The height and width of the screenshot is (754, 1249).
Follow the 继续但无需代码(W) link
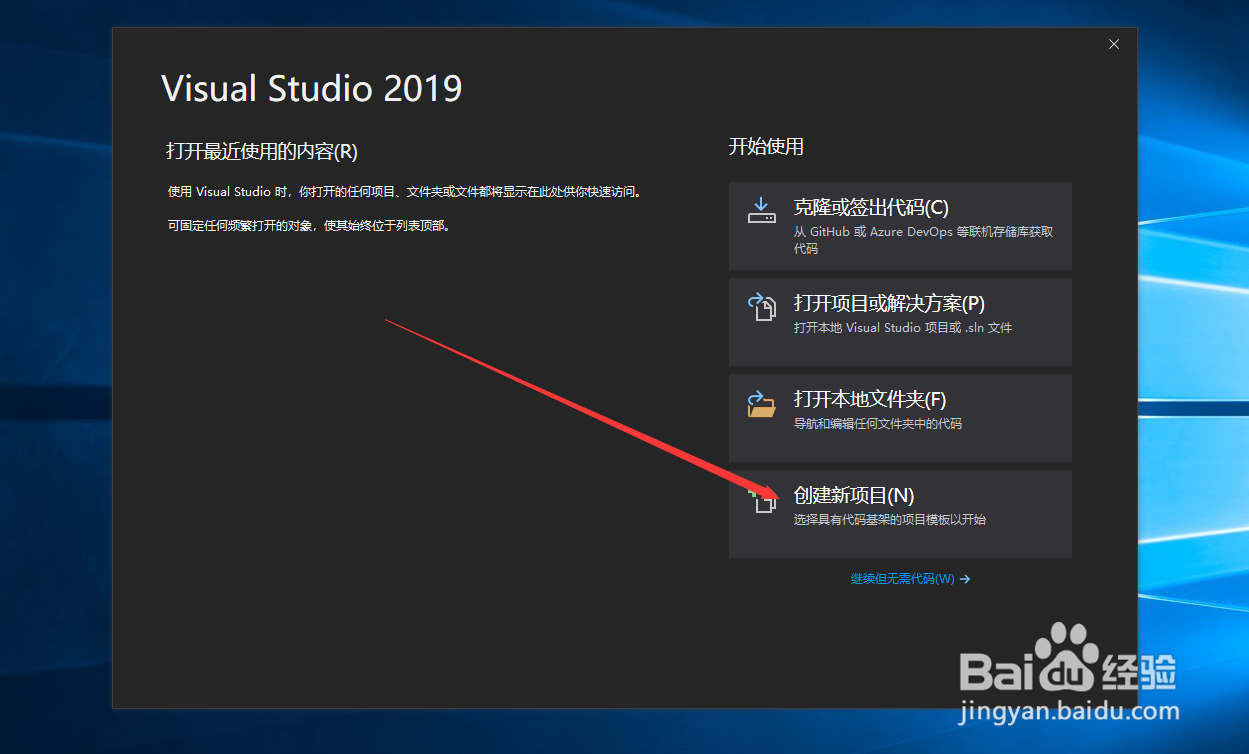[910, 579]
